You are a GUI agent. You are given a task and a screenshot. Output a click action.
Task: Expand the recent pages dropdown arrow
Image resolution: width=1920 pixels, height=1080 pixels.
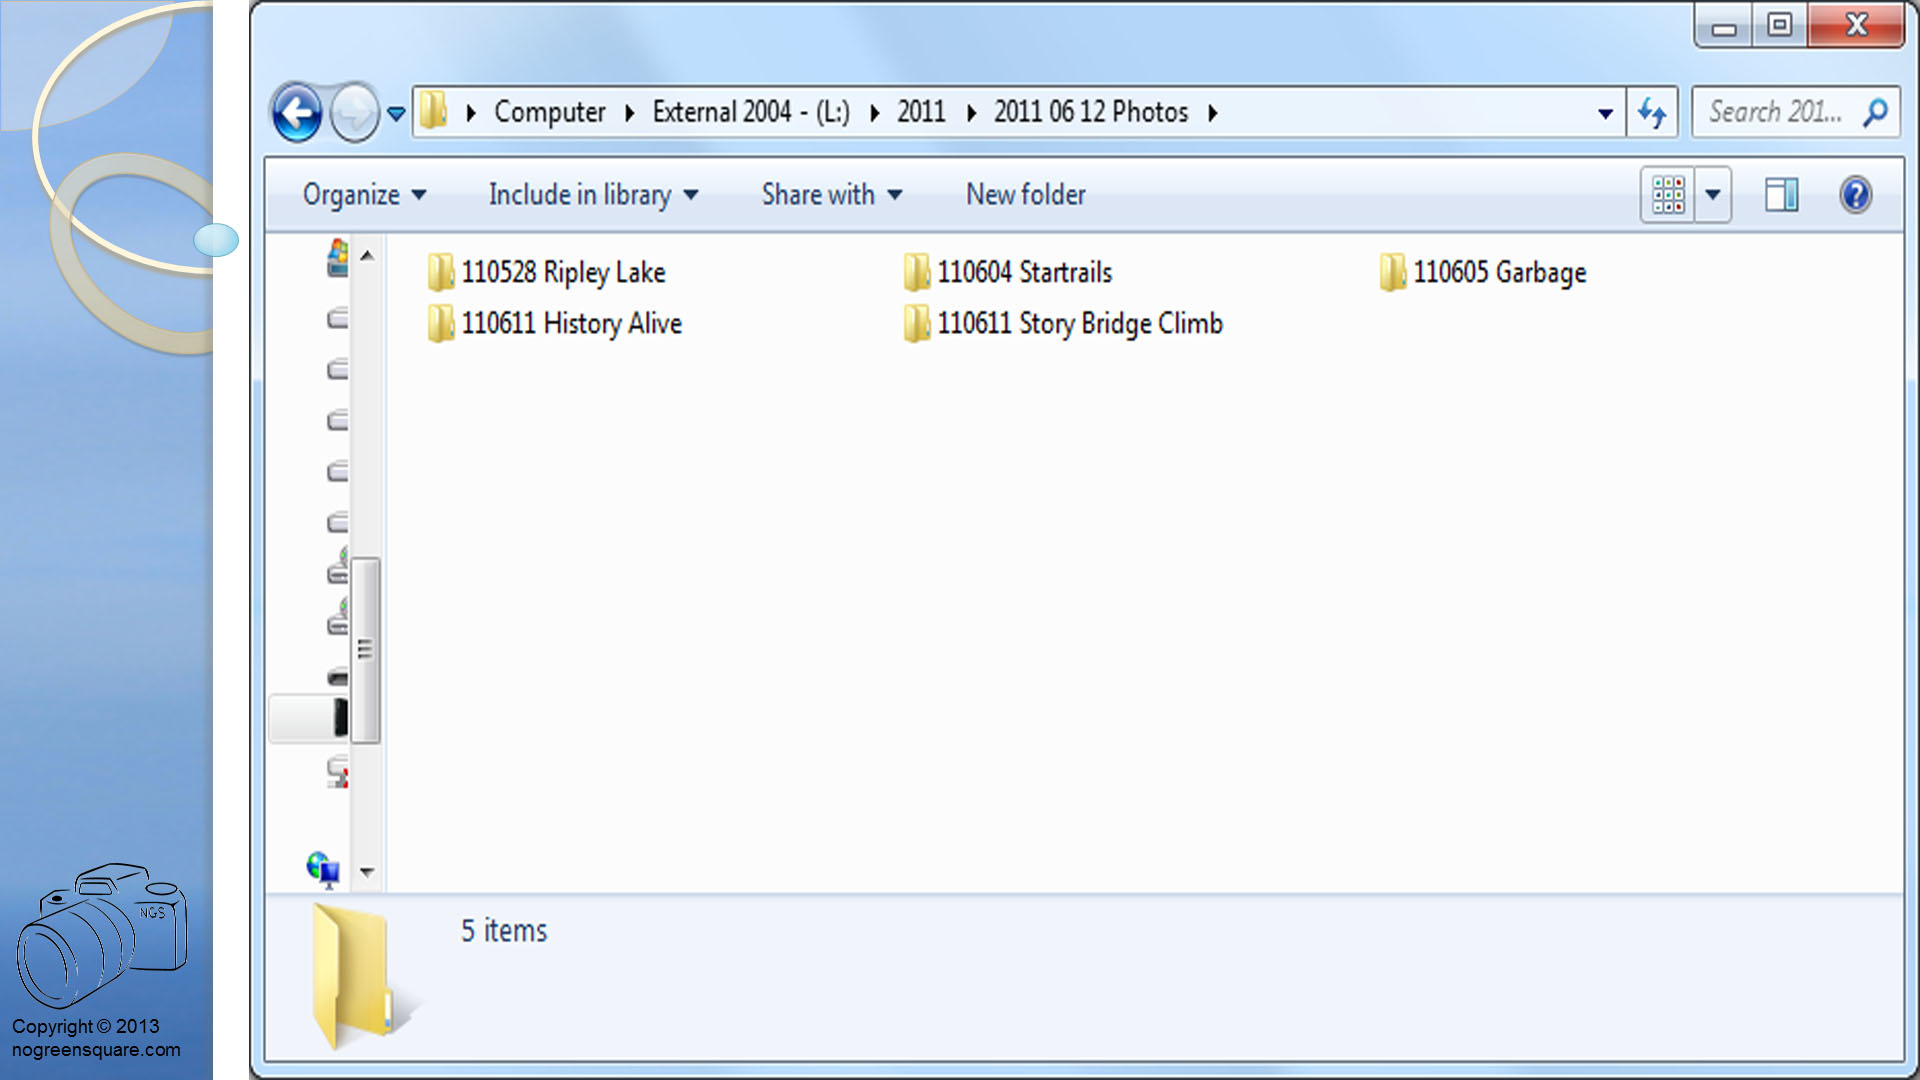click(x=396, y=114)
